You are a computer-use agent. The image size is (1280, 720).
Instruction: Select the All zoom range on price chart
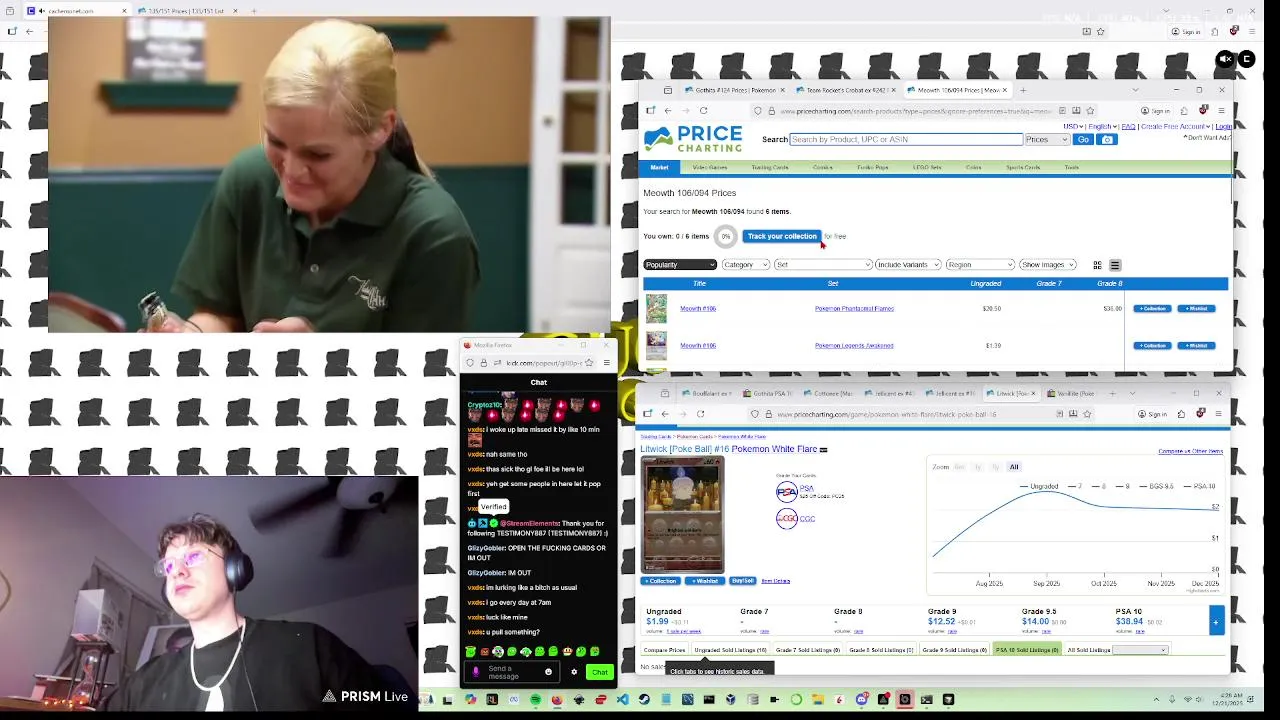pos(1014,467)
